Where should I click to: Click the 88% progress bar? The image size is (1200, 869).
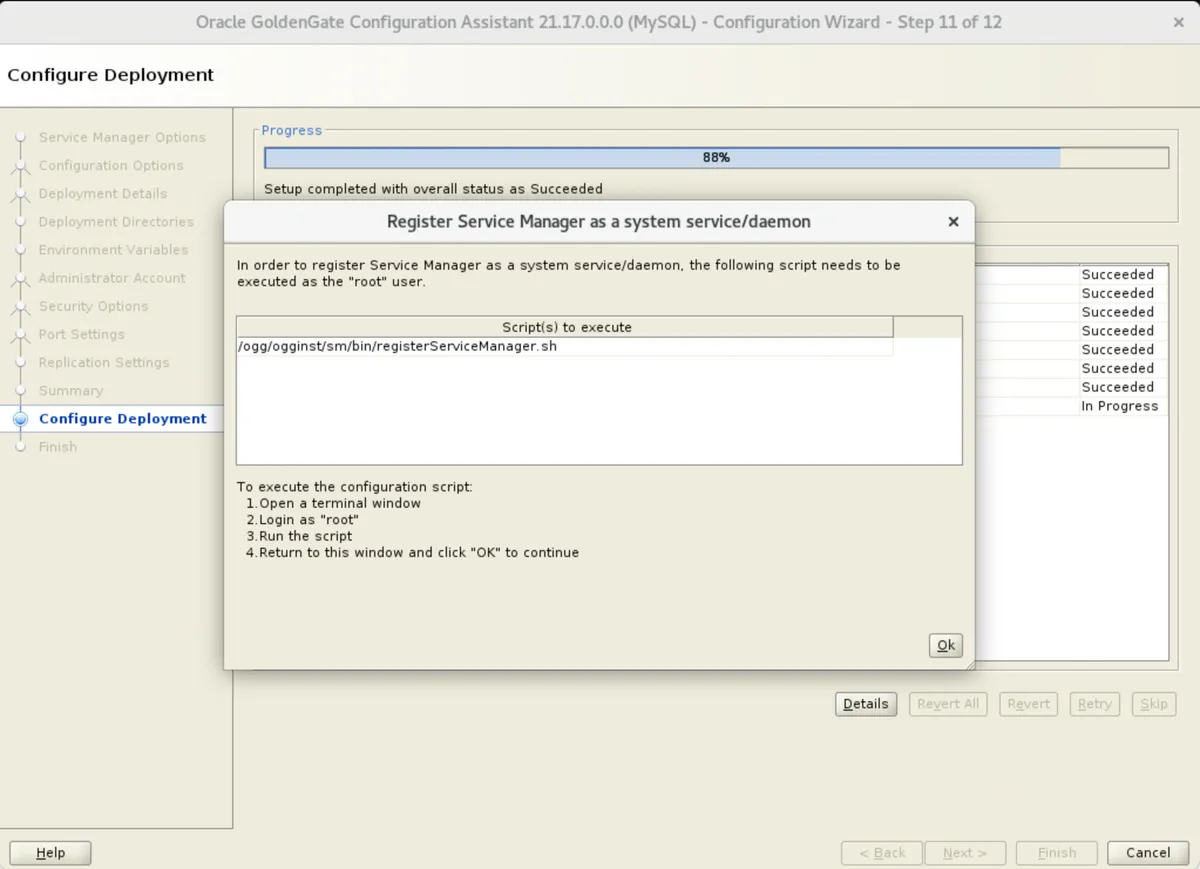point(715,158)
